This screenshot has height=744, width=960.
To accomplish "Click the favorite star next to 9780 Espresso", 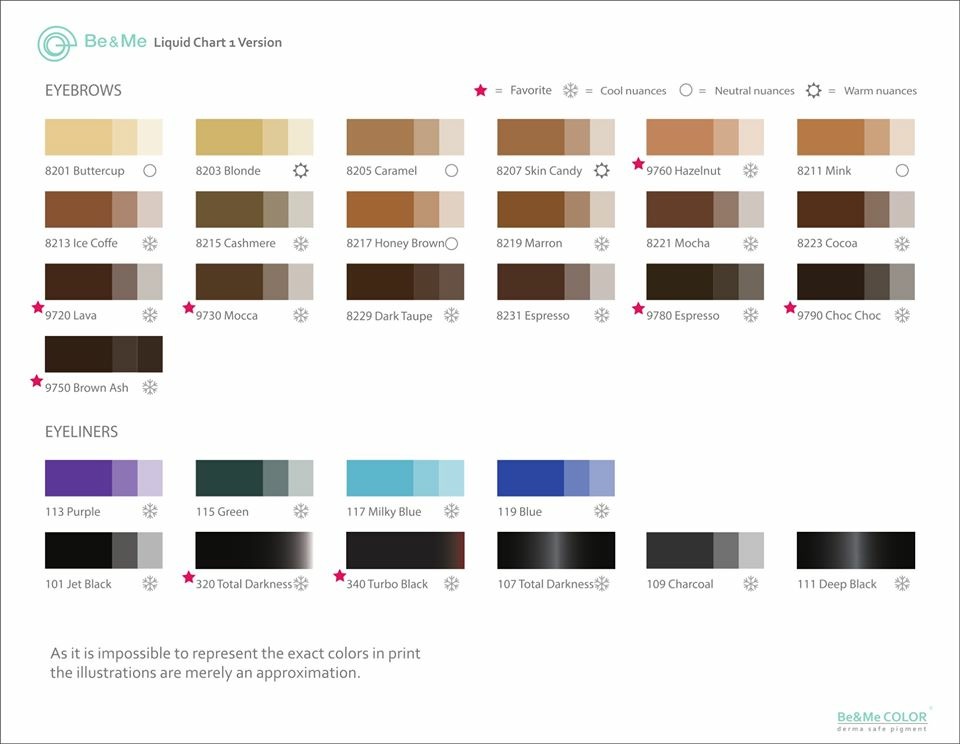I will click(x=638, y=308).
